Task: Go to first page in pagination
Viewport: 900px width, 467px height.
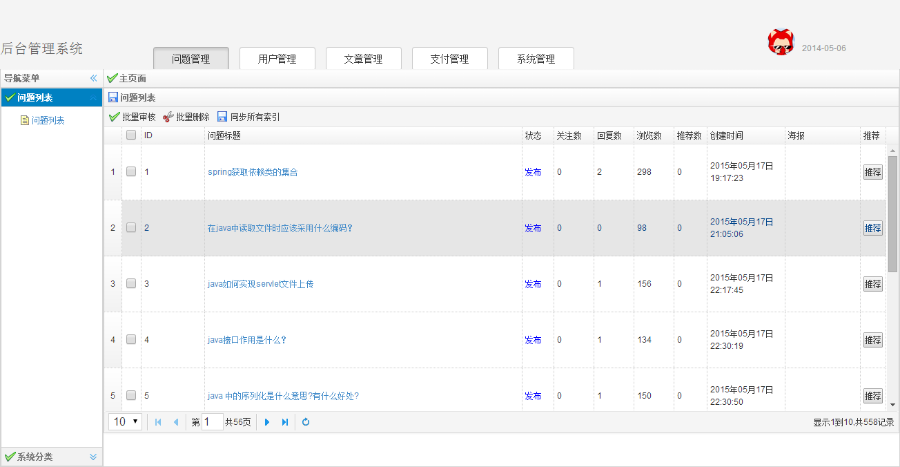Action: [158, 422]
